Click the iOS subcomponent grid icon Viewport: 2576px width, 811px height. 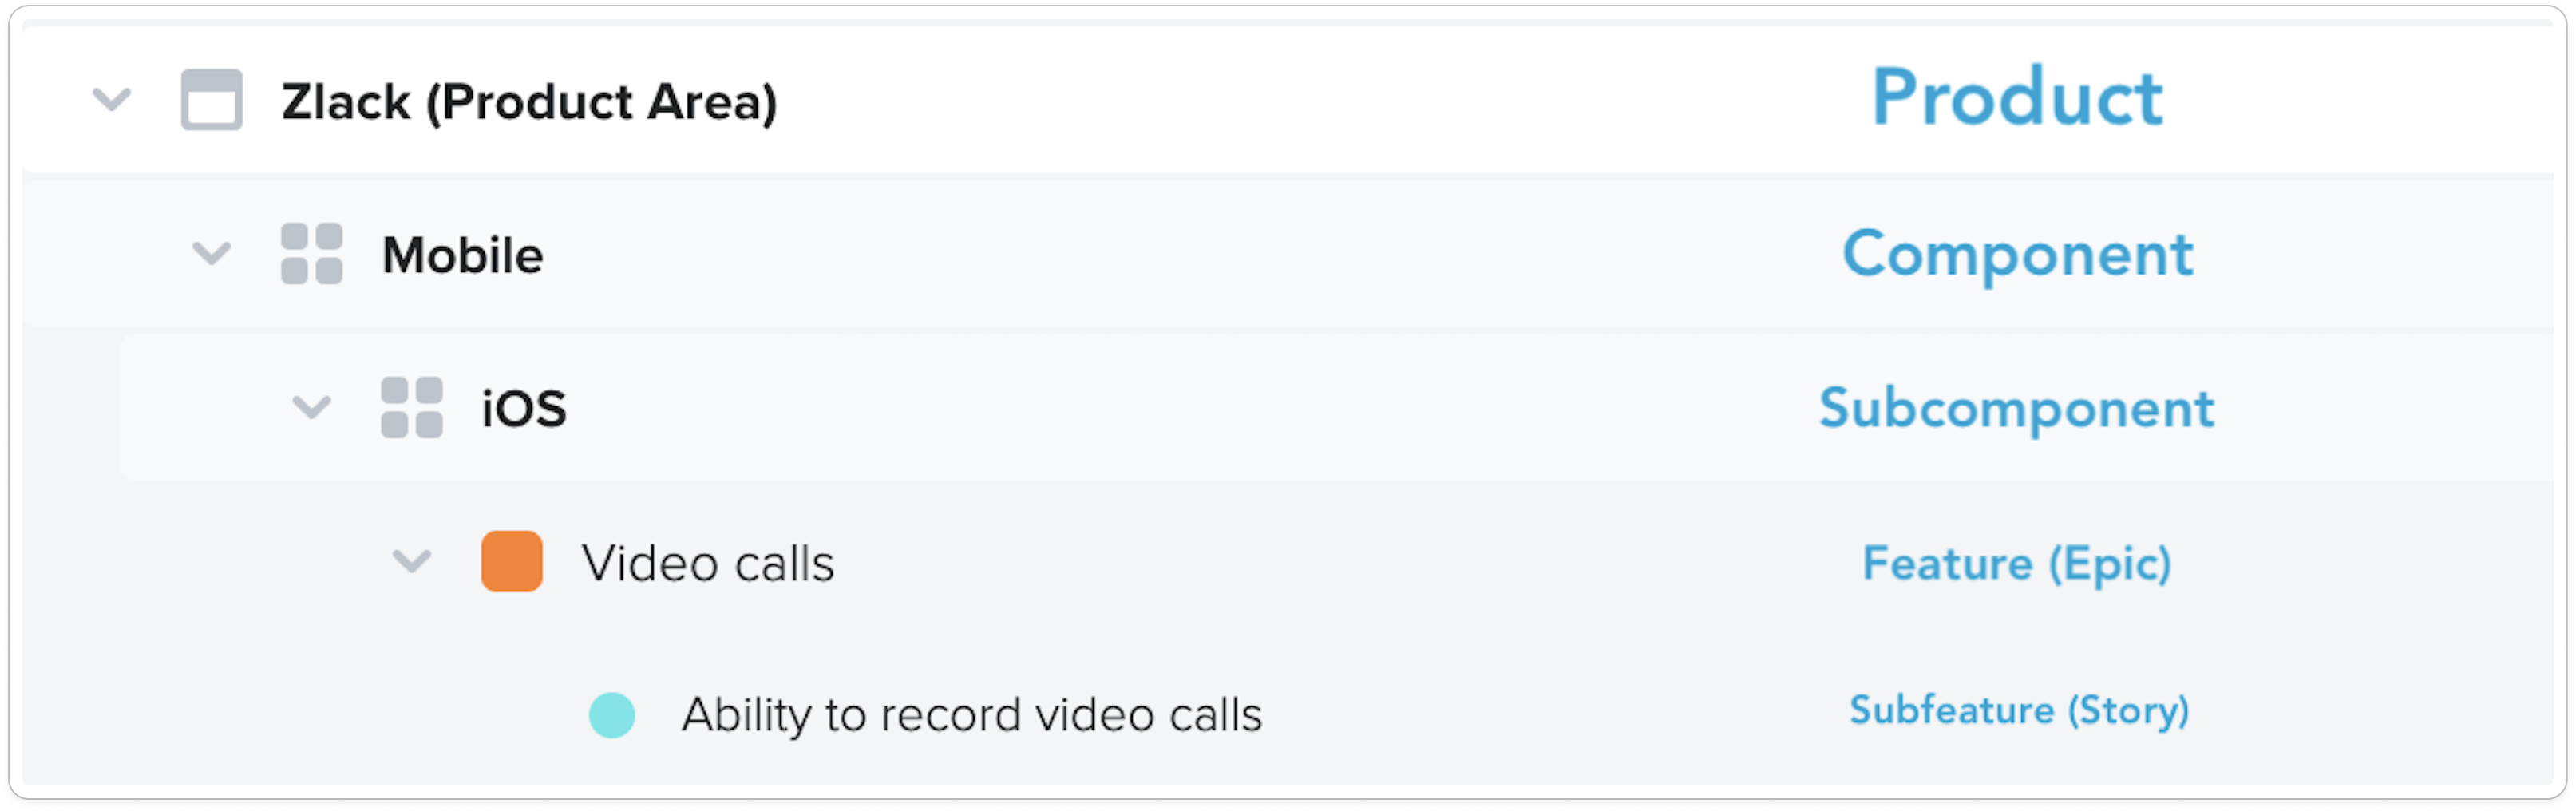point(411,408)
